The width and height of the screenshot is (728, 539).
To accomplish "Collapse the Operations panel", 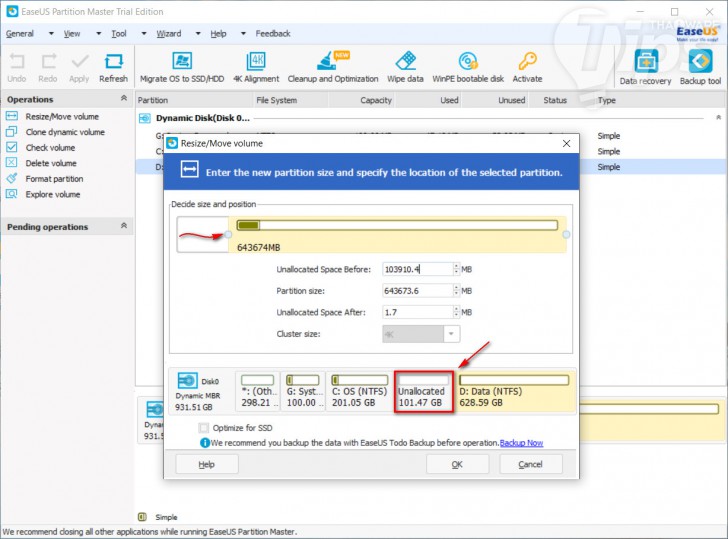I will click(x=124, y=98).
